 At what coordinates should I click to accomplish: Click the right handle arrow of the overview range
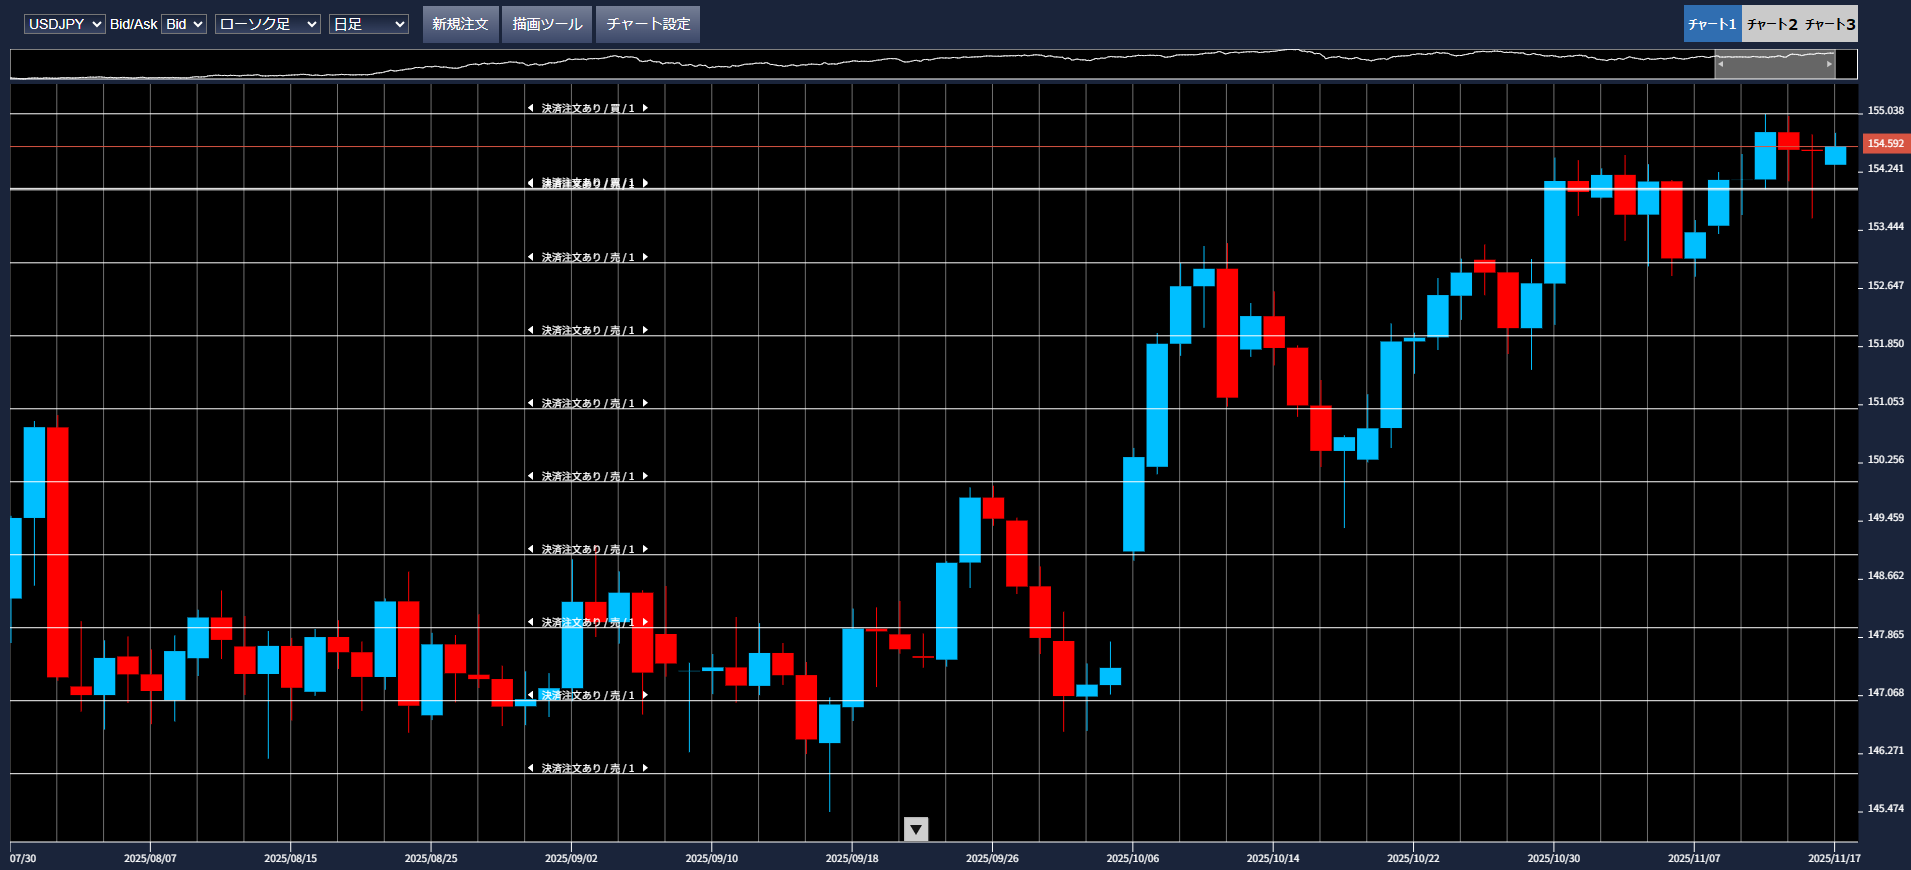(x=1830, y=64)
